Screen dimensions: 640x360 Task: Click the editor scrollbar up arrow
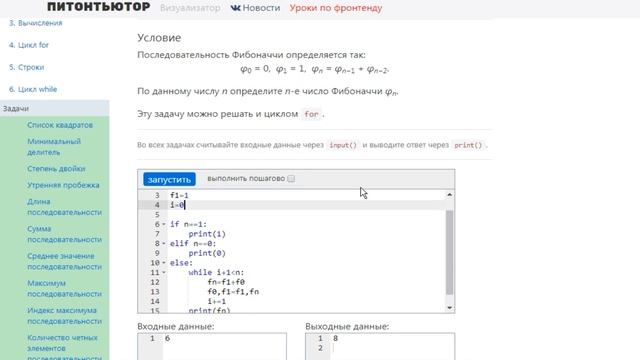point(449,195)
